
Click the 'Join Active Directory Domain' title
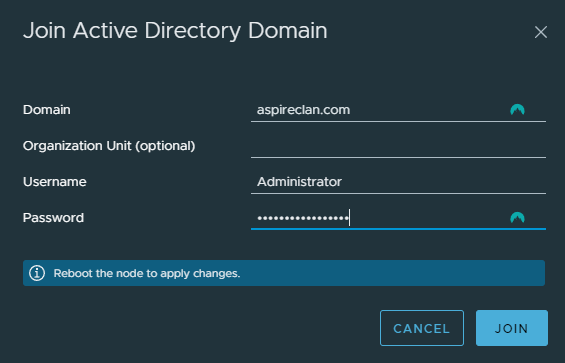click(x=175, y=31)
